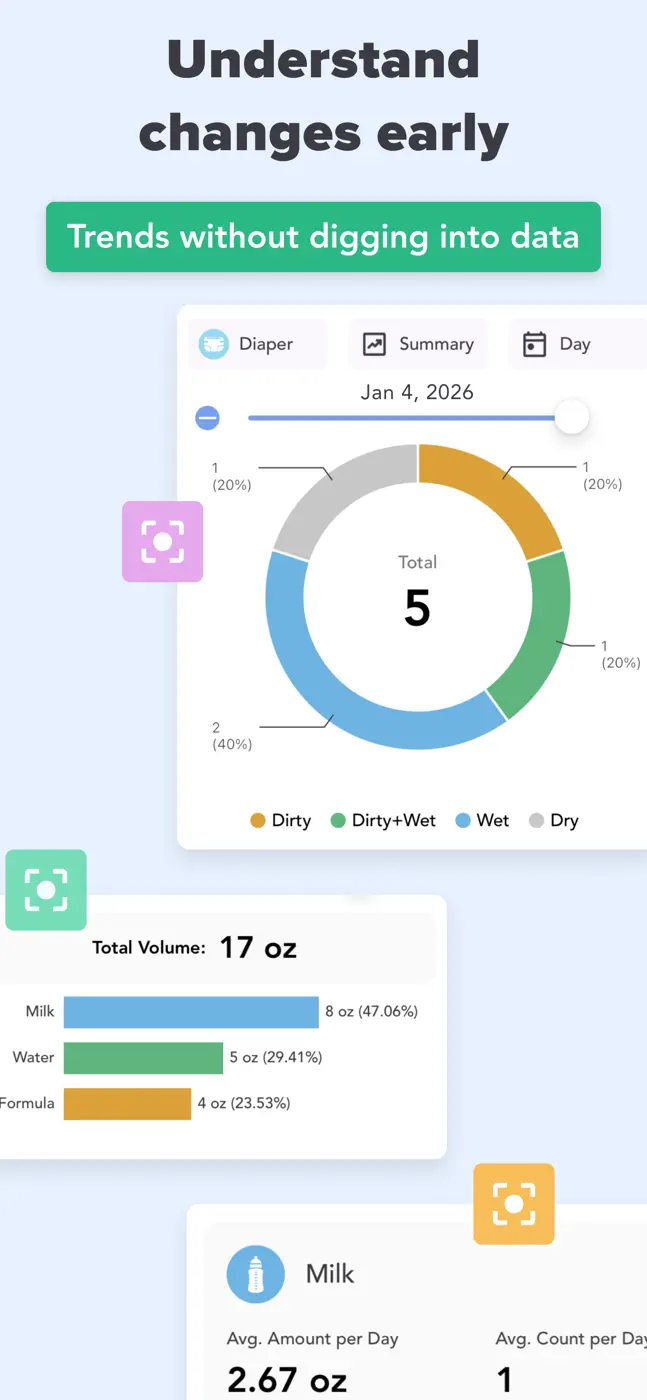647x1400 pixels.
Task: Open the Summary view dropdown
Action: 417,344
